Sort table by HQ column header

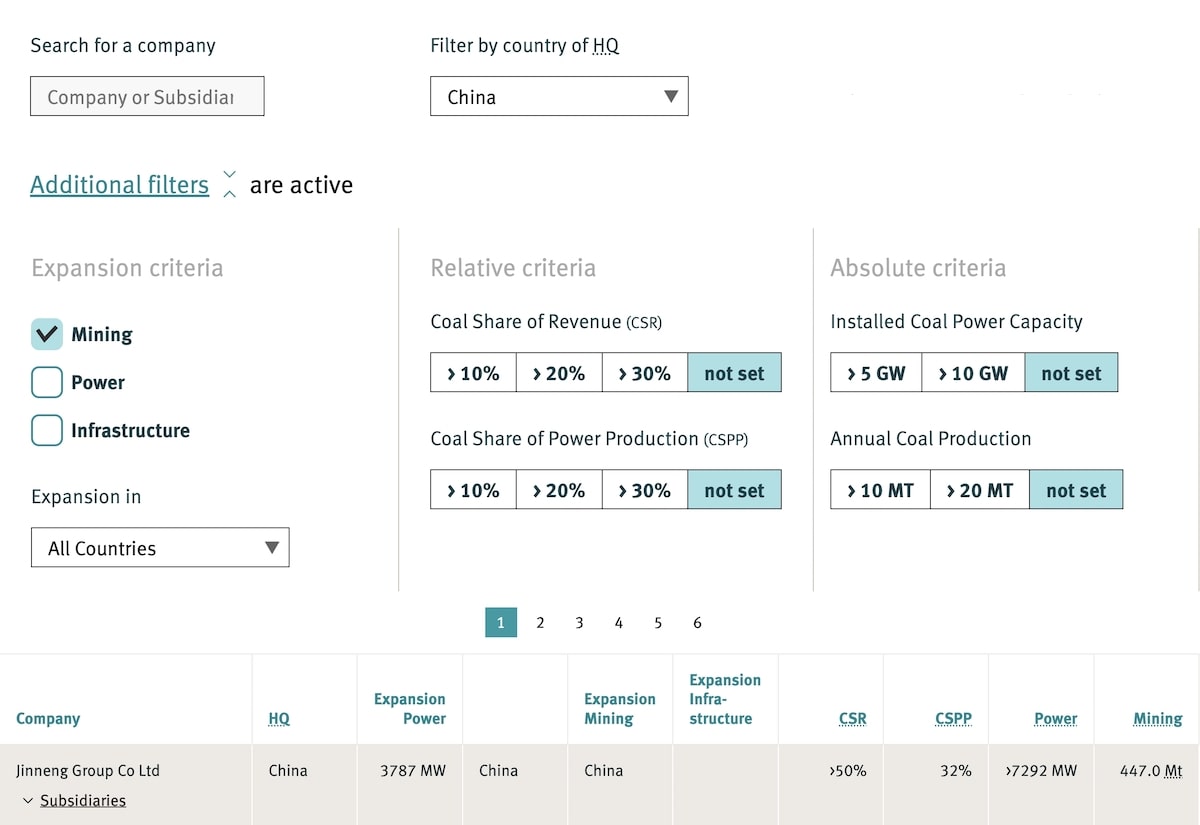coord(279,719)
